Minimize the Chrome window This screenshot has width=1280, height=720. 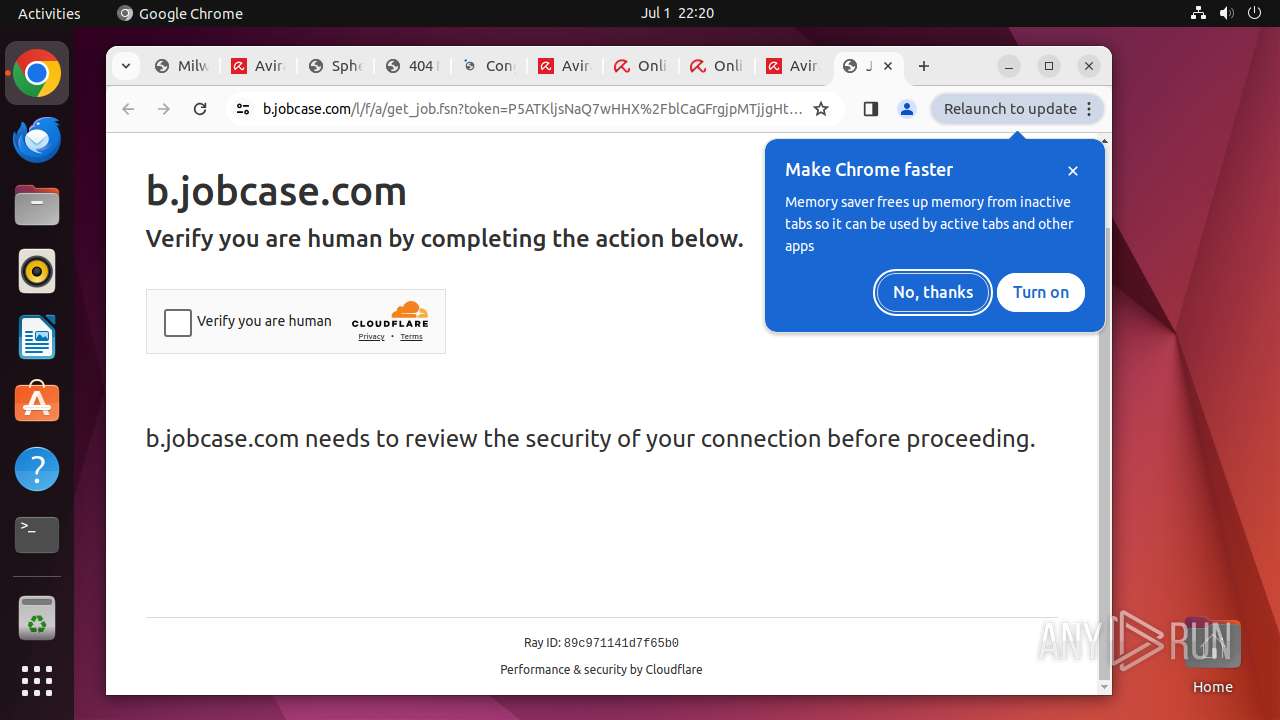click(1010, 66)
